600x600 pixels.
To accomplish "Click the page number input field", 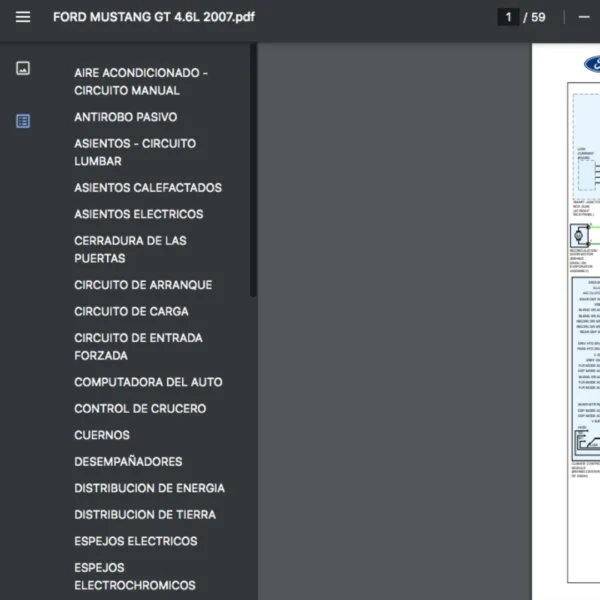I will point(508,17).
